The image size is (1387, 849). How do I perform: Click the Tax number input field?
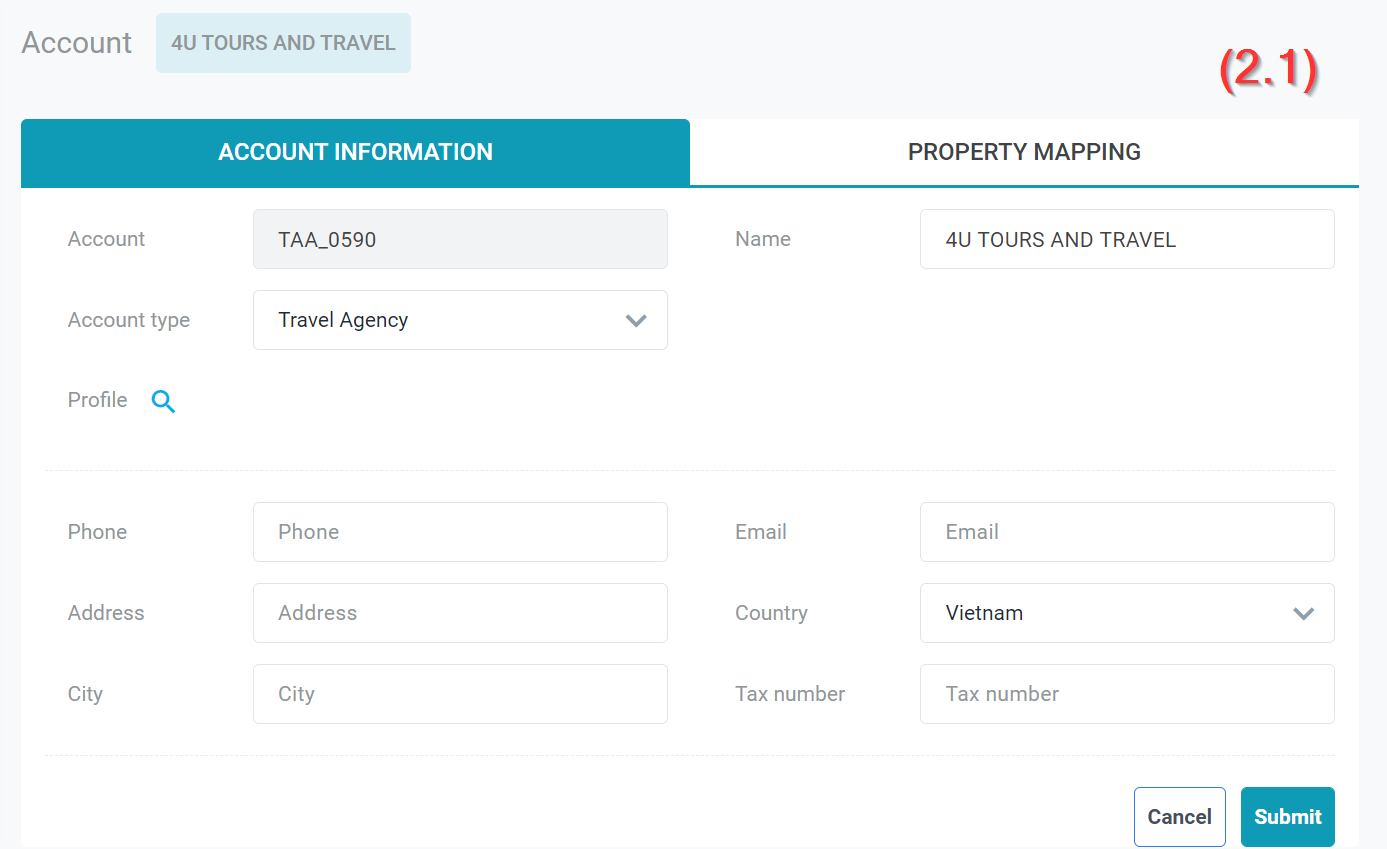[x=1126, y=694]
